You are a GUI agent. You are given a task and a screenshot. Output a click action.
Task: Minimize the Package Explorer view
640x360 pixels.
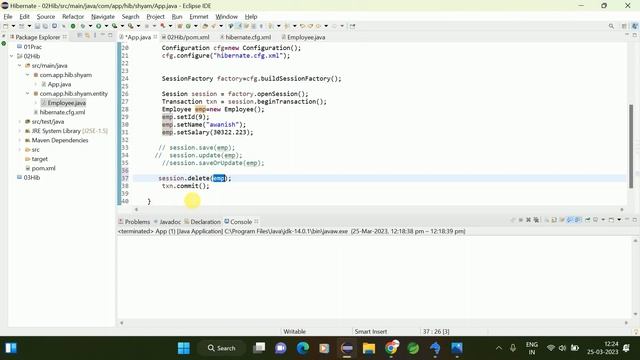point(102,36)
